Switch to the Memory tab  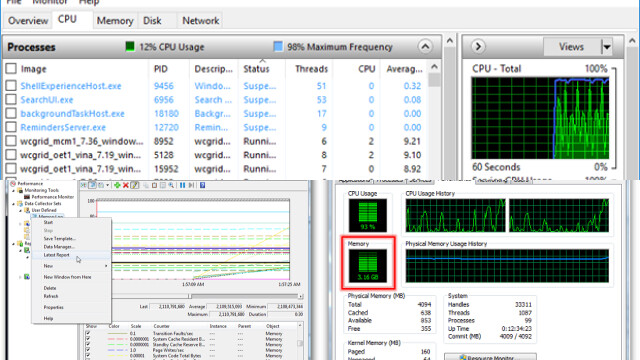coord(115,20)
